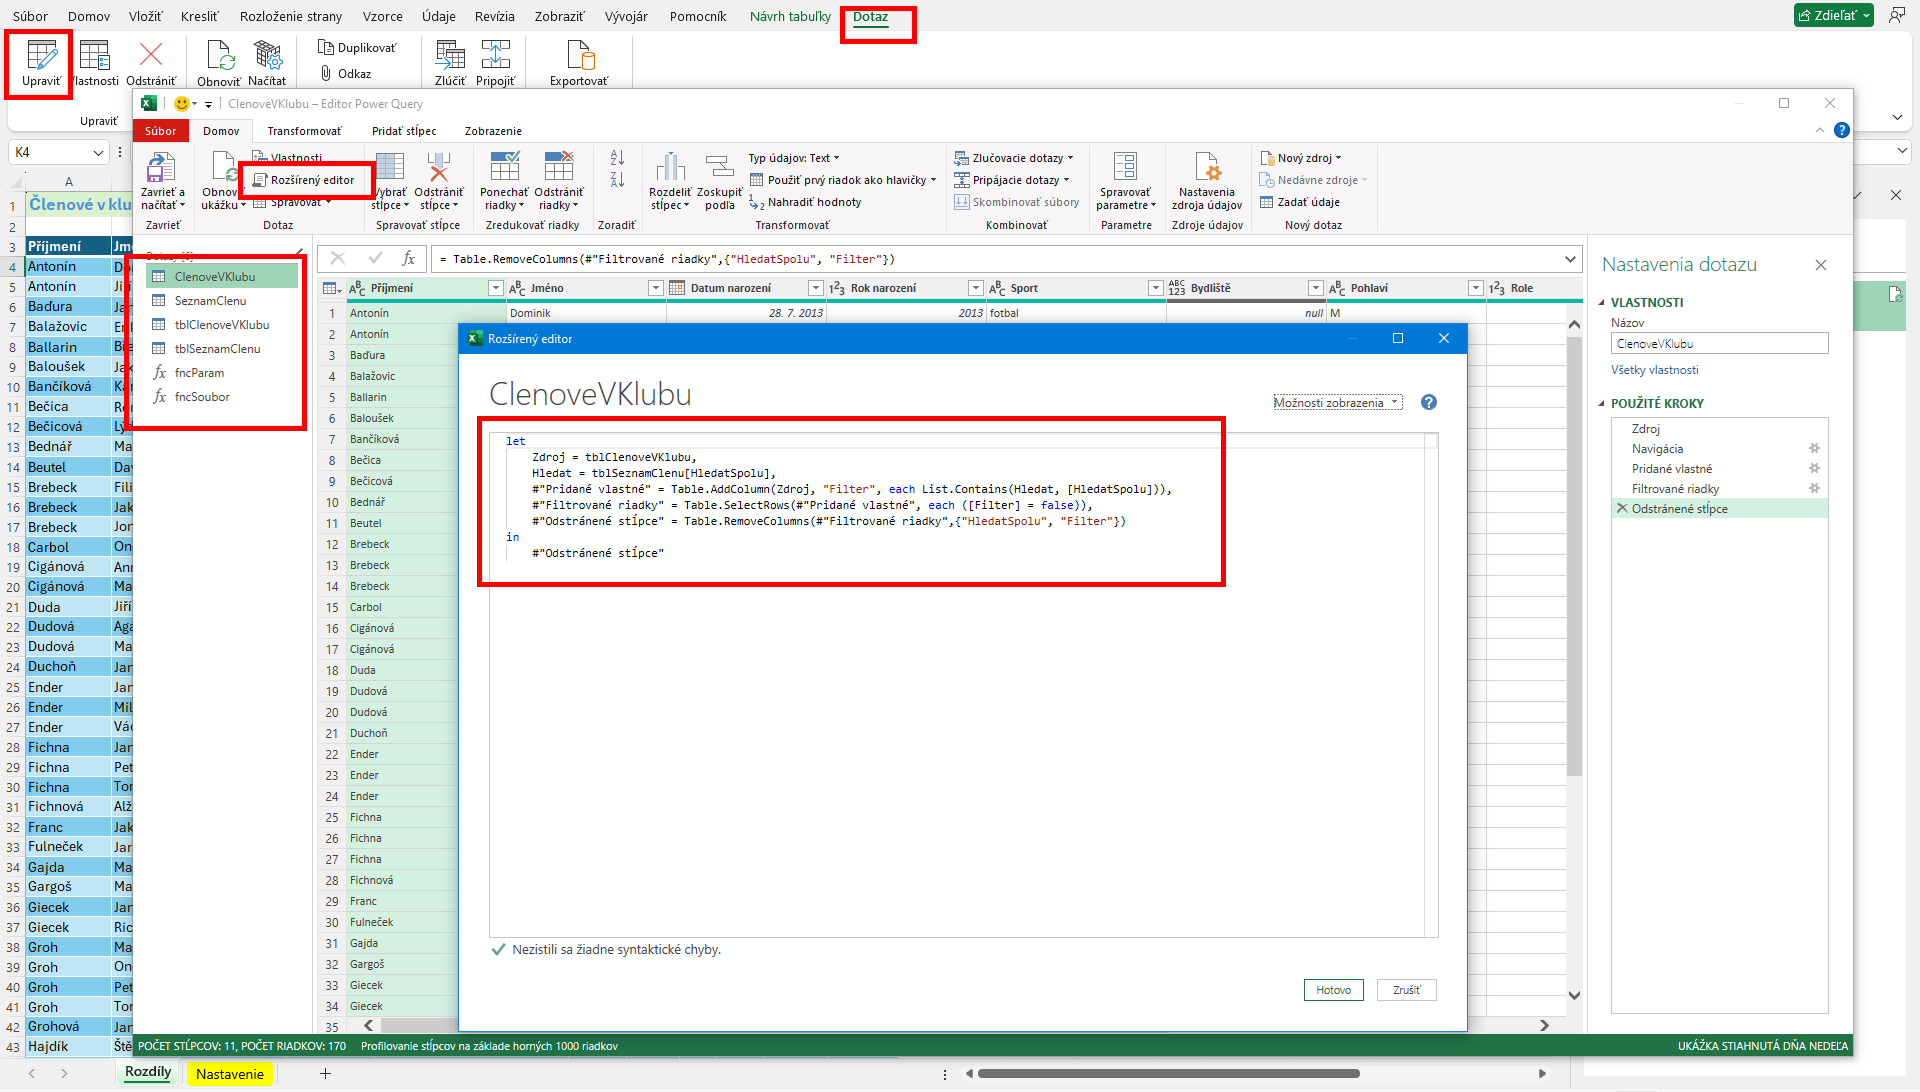Image resolution: width=1920 pixels, height=1092 pixels.
Task: Click the blue help question icon in editor
Action: coord(1428,402)
